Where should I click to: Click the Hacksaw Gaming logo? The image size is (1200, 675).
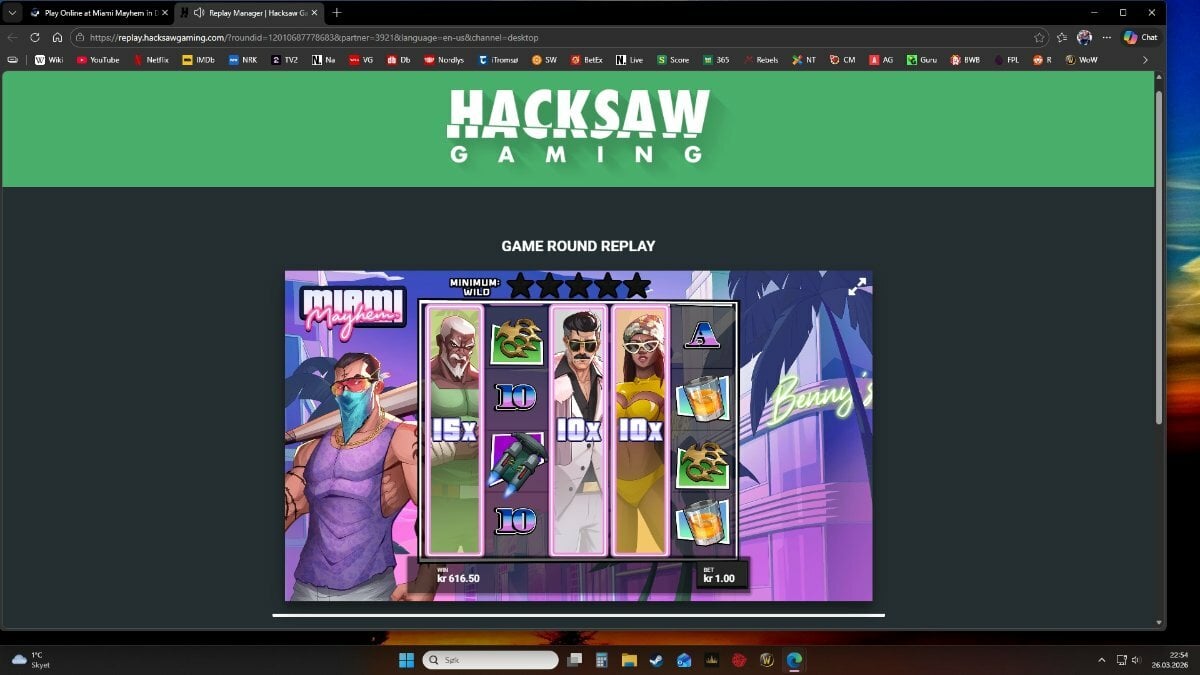coord(578,126)
